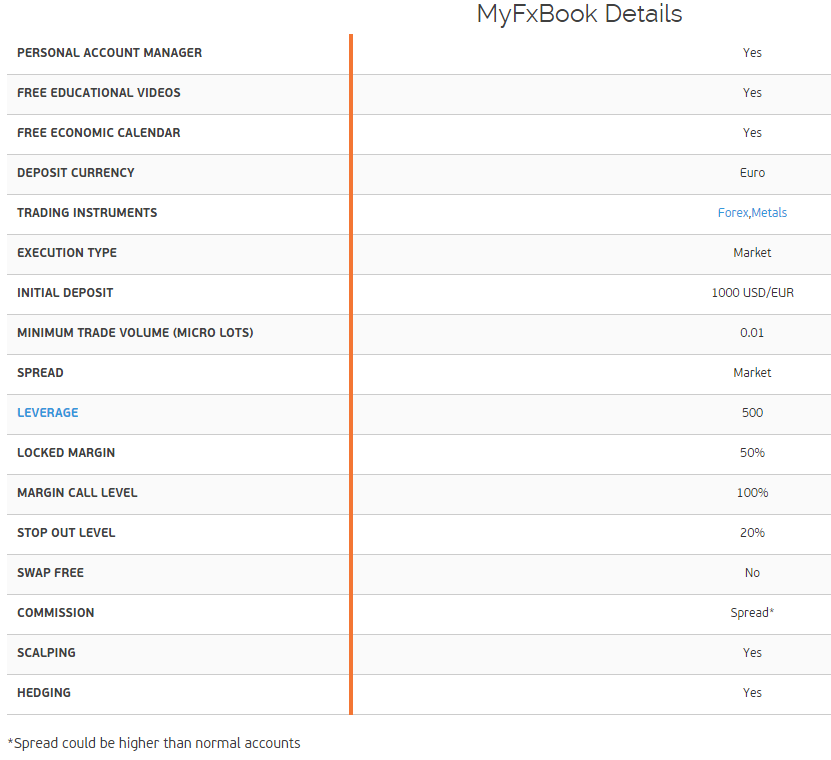This screenshot has width=831, height=760.
Task: Click the 0.01 minimum trade volume value
Action: [752, 333]
